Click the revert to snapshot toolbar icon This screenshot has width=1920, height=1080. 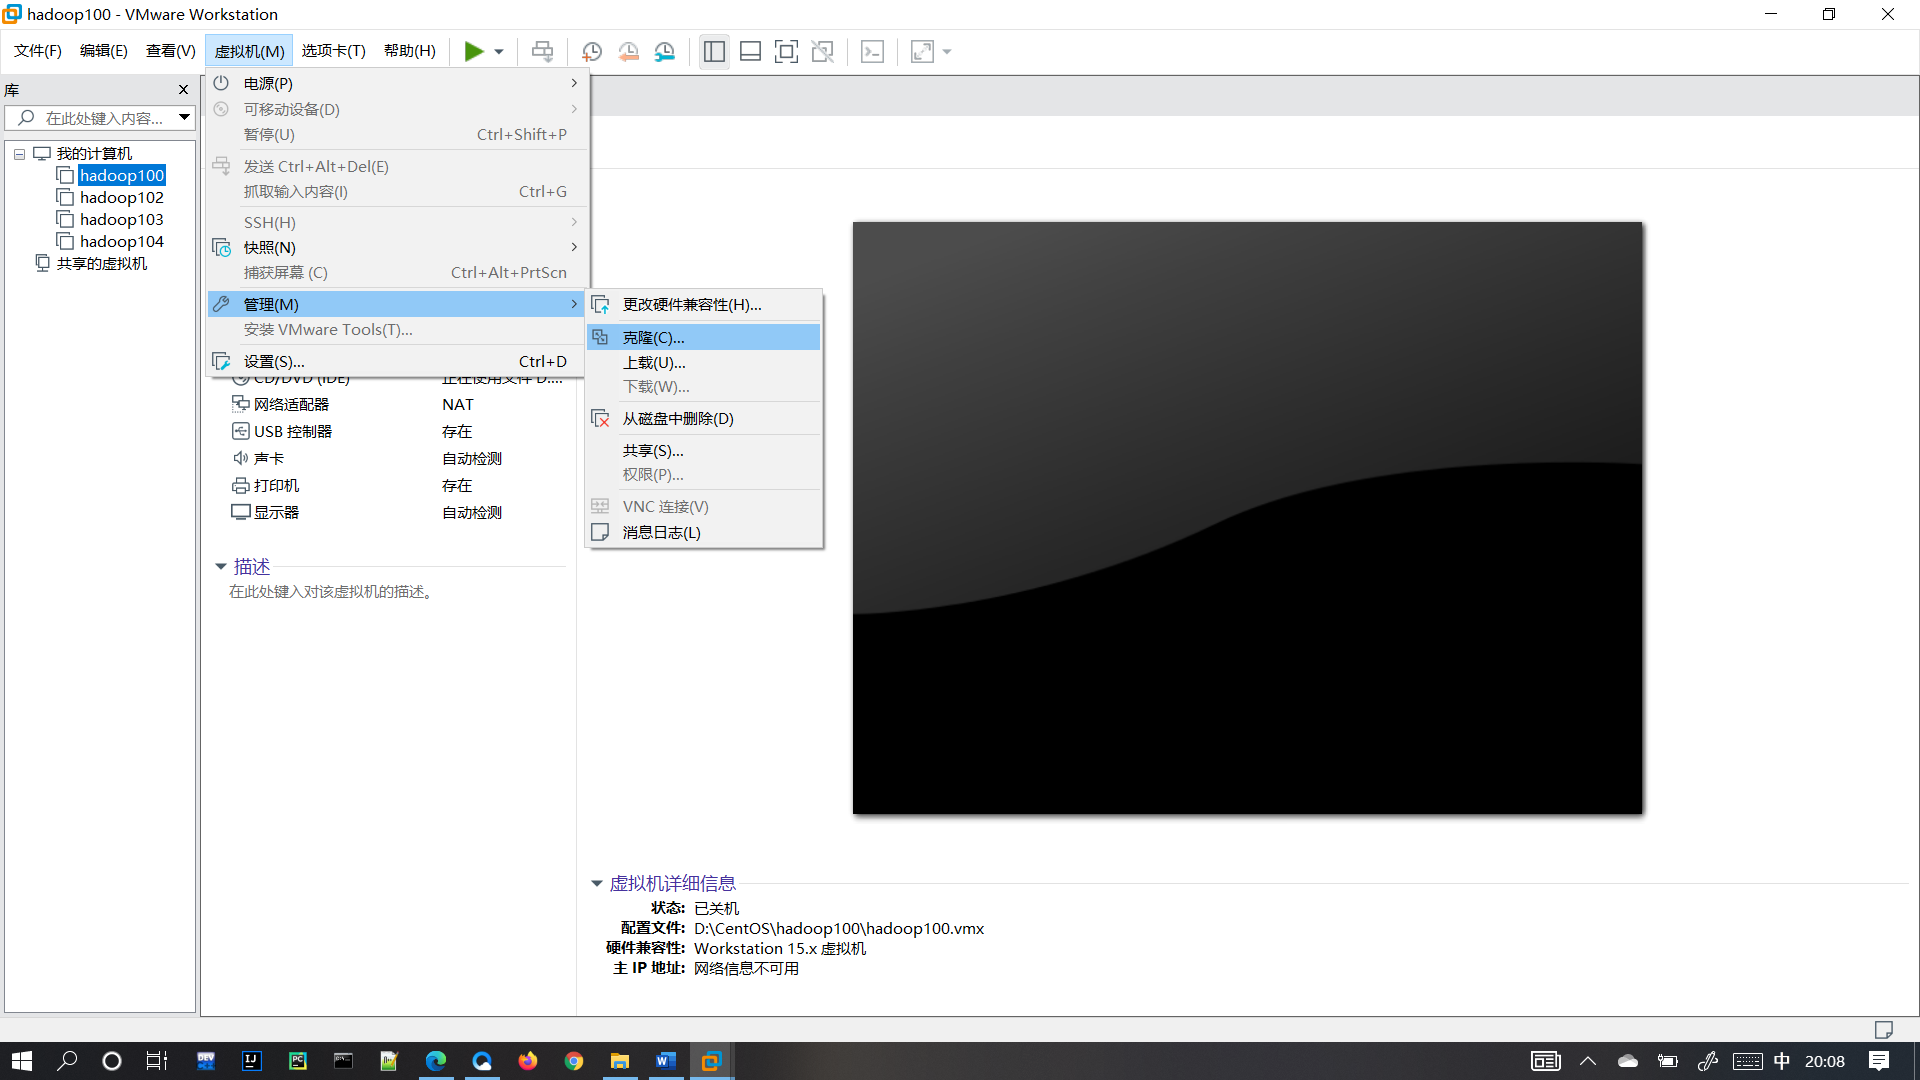pos(628,52)
